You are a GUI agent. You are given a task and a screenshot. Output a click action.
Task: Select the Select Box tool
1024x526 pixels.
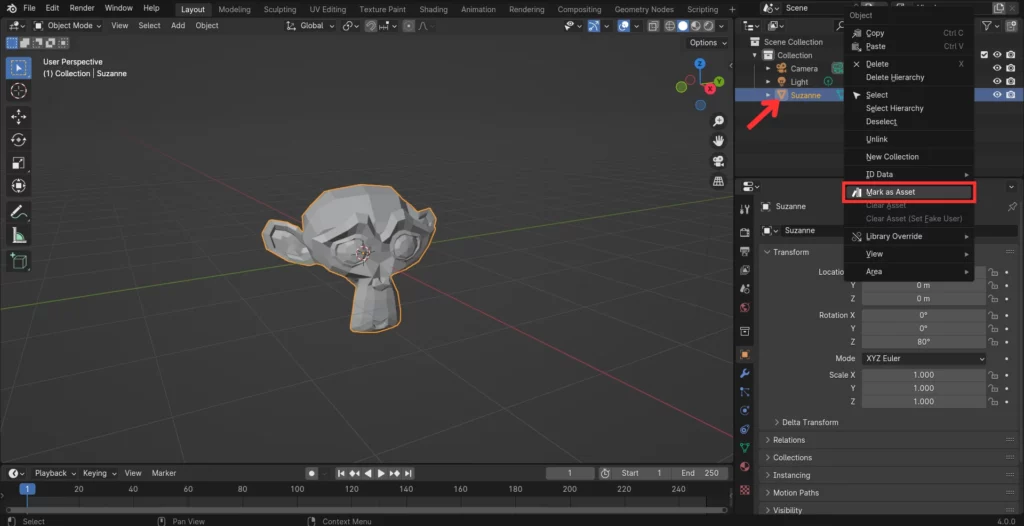pos(18,68)
